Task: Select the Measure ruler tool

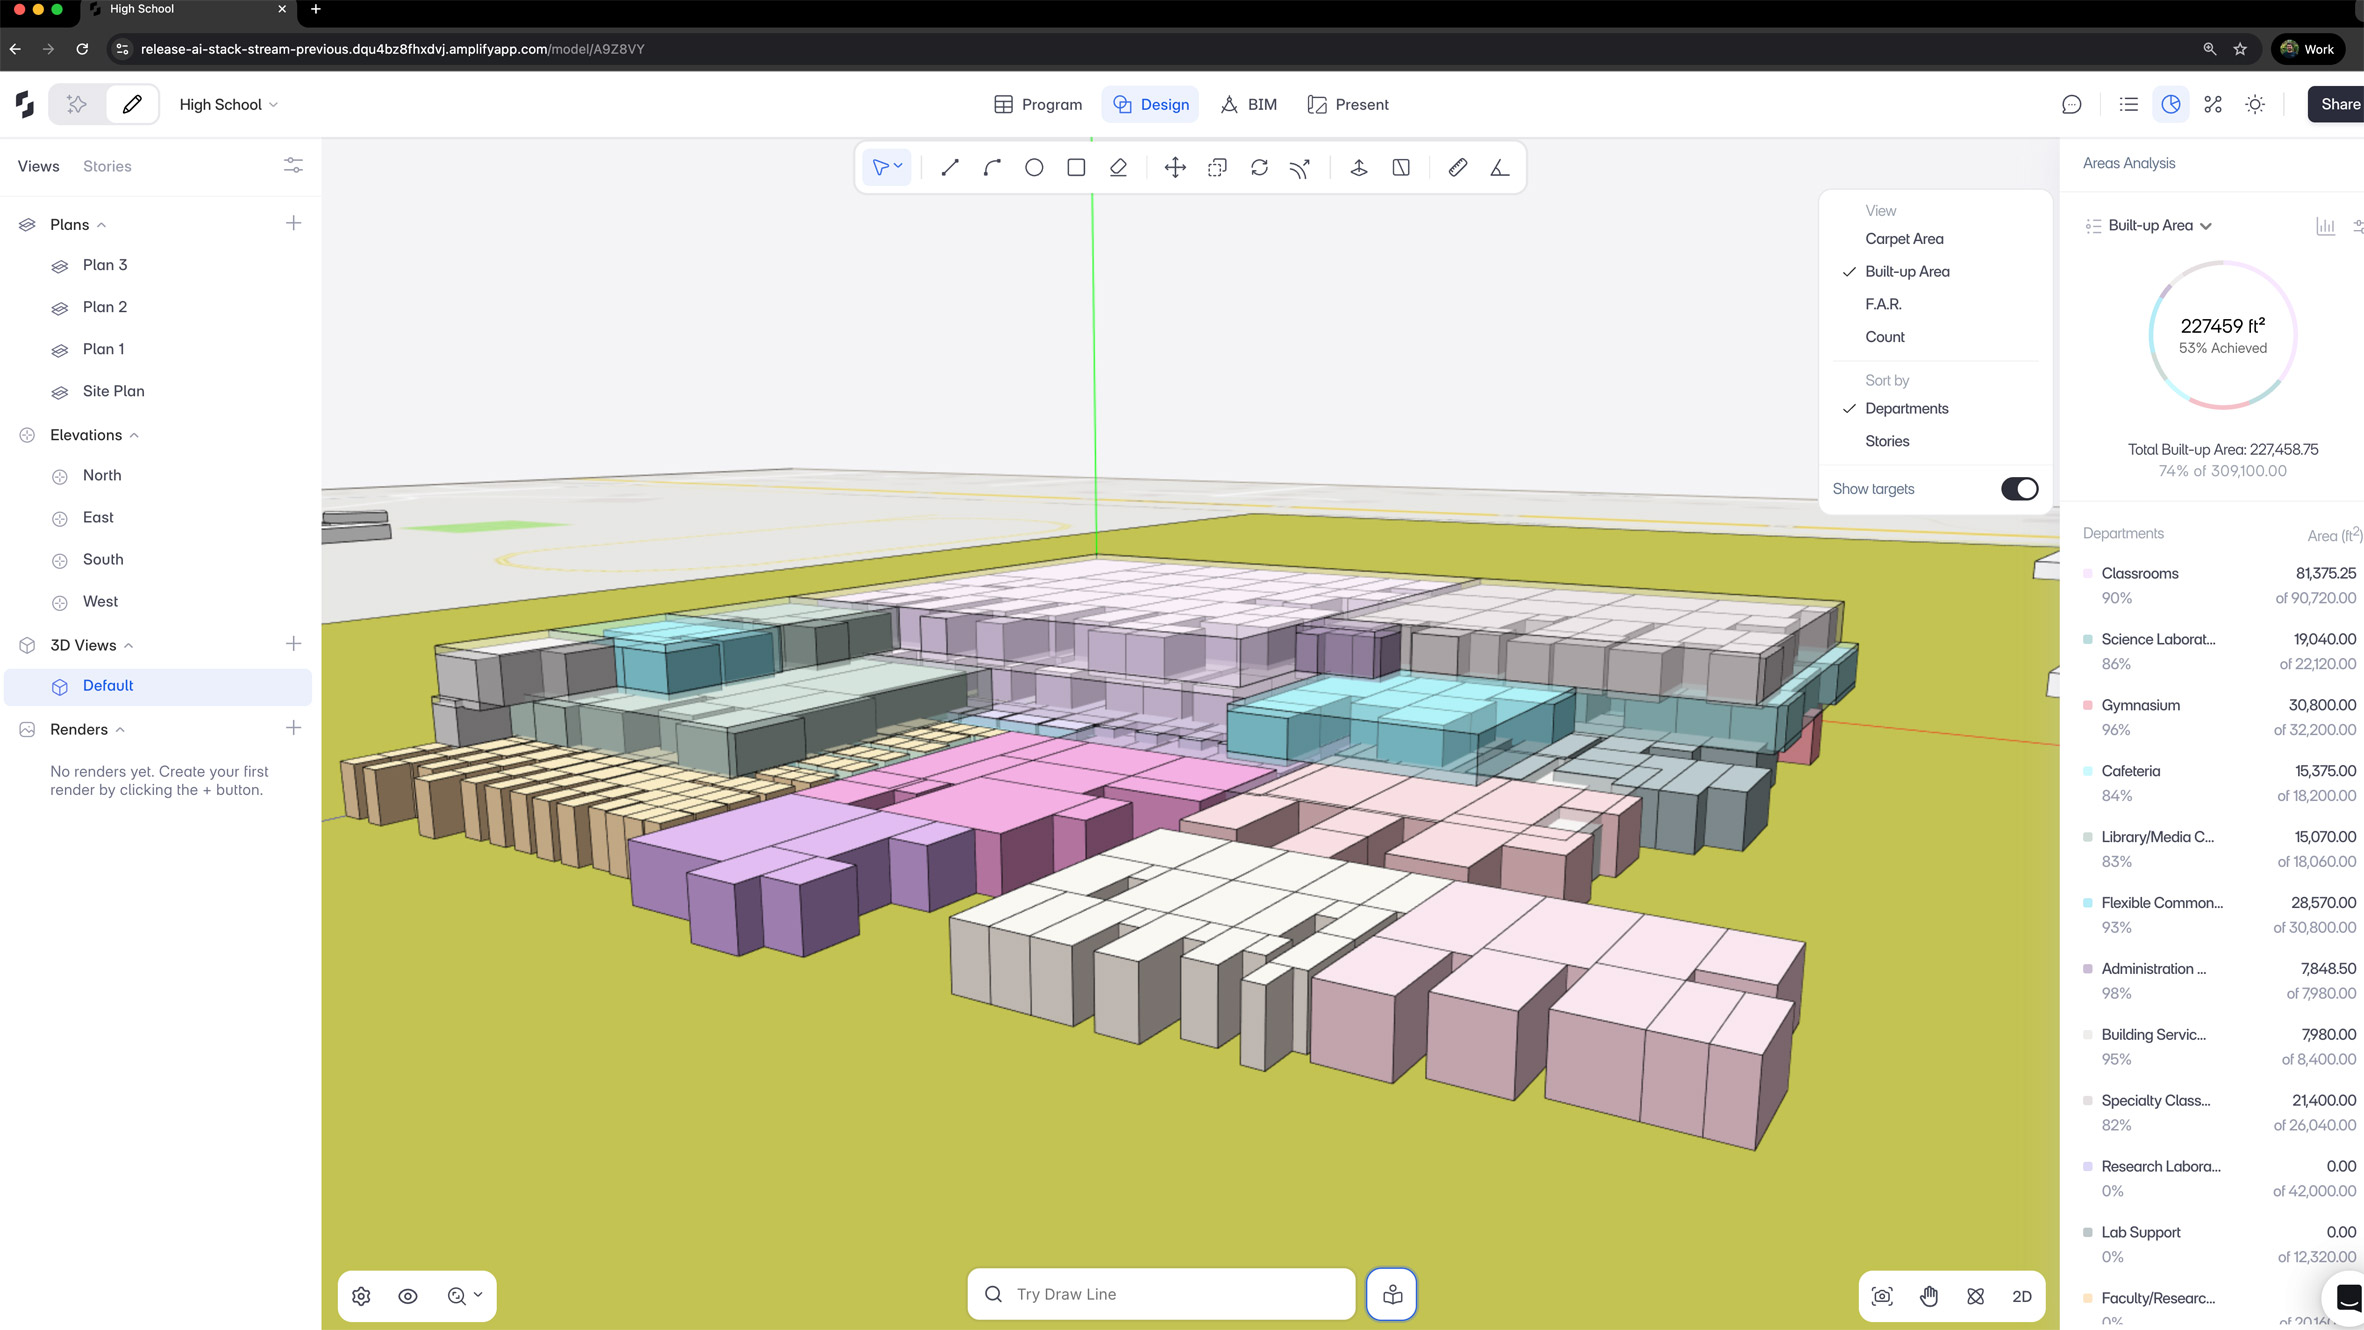Action: coord(1457,168)
